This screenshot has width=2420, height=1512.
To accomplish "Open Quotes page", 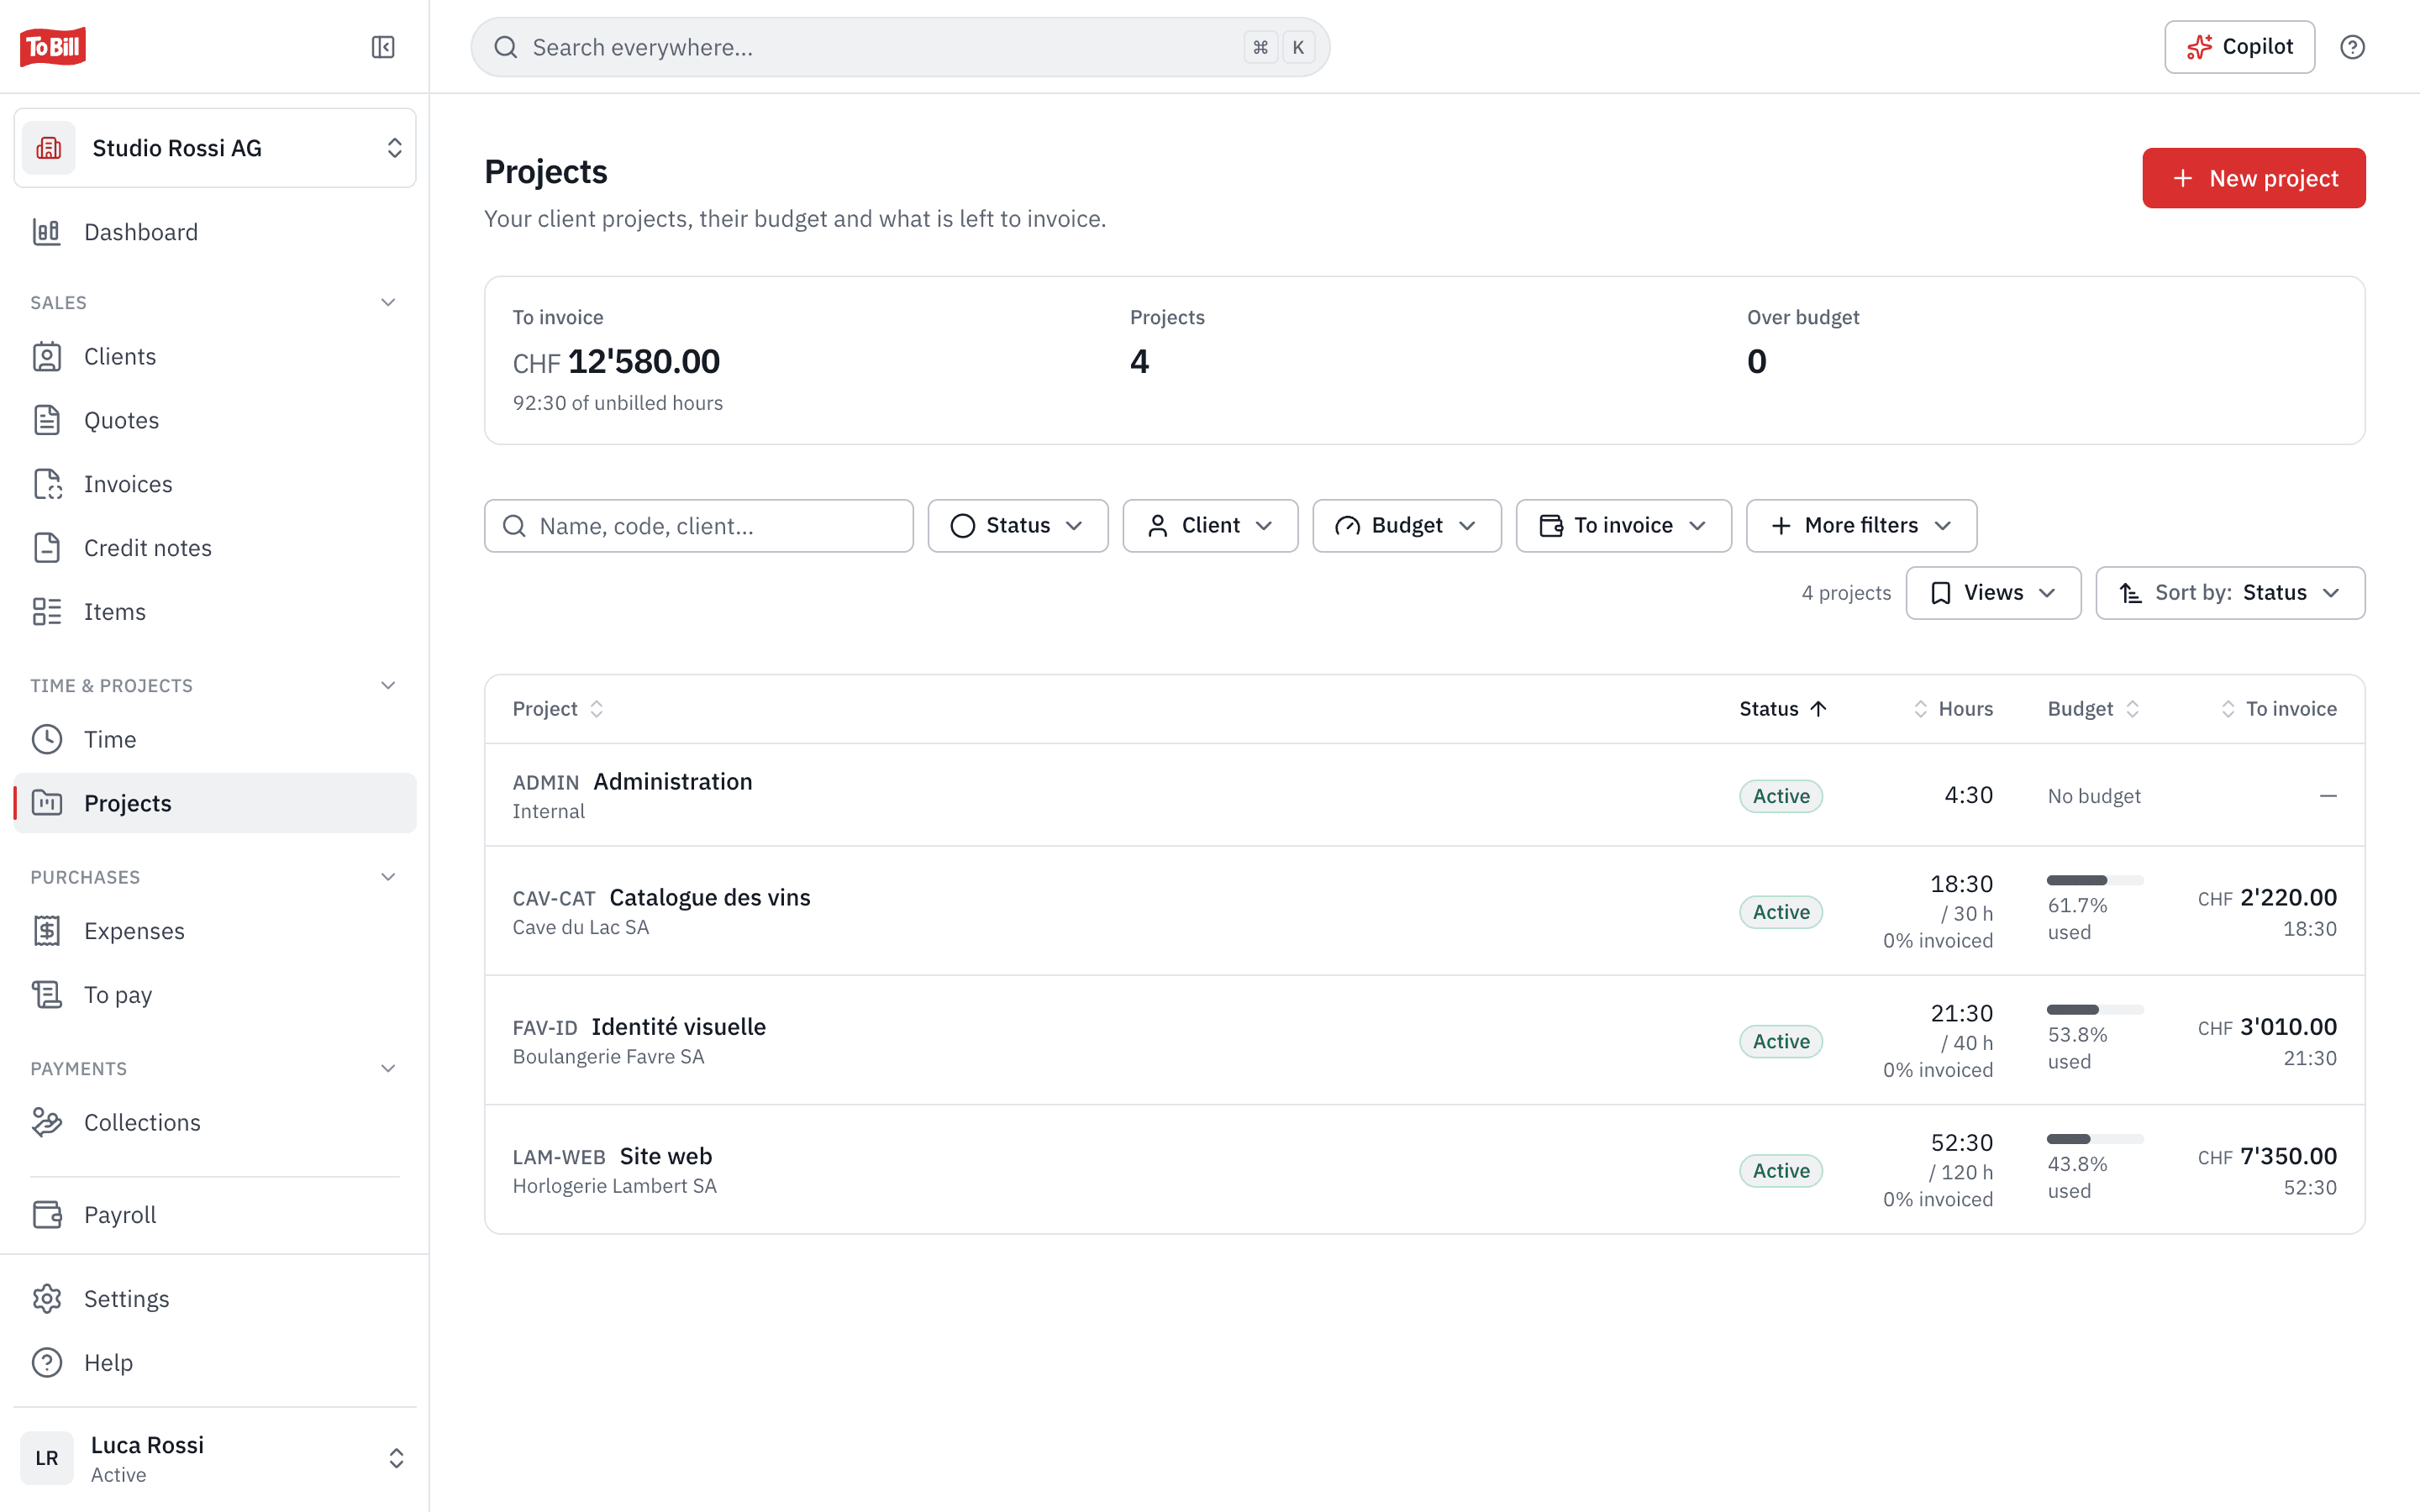I will coord(215,420).
